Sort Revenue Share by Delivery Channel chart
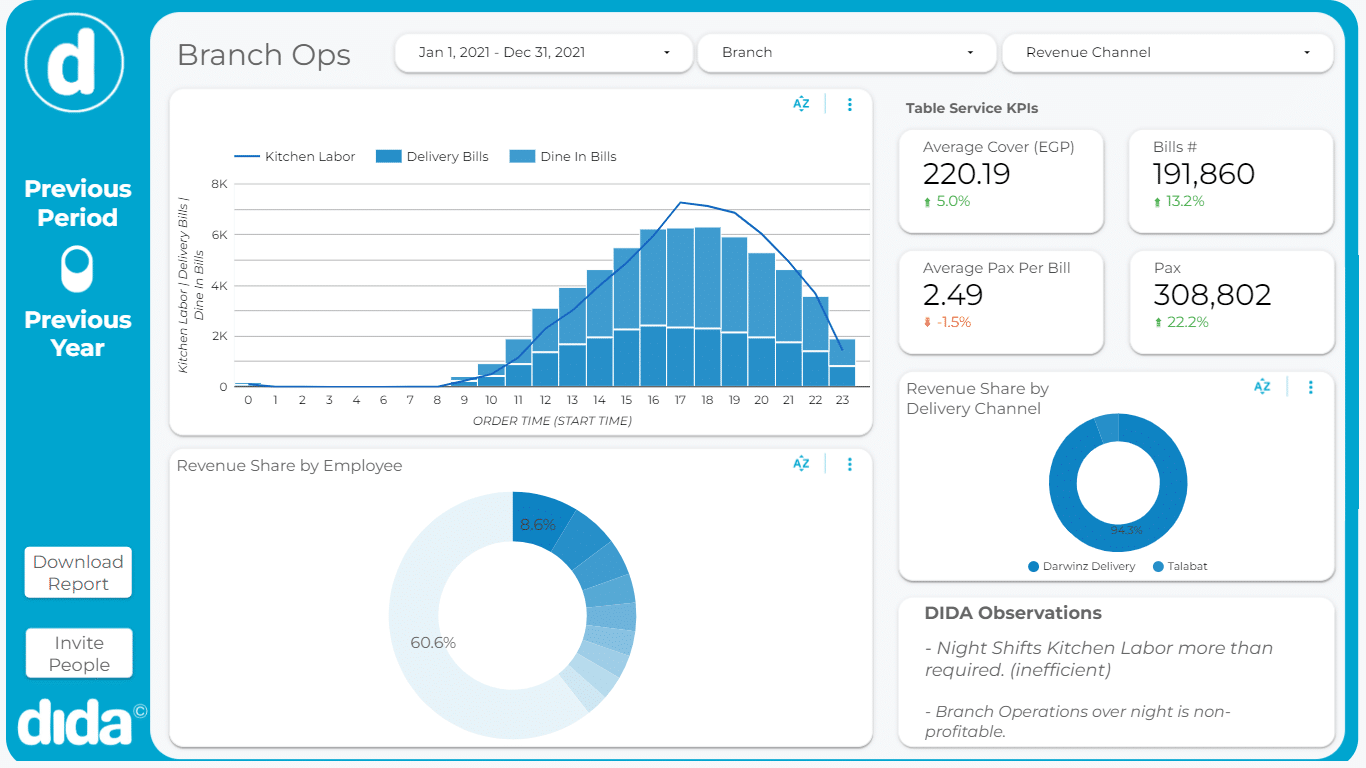The width and height of the screenshot is (1366, 768). coord(1262,387)
